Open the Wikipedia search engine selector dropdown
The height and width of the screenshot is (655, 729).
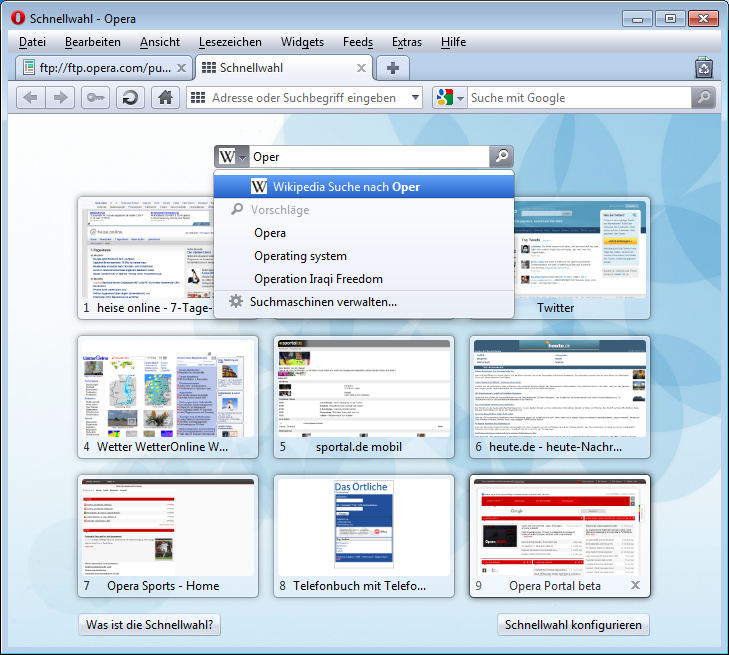pos(232,157)
